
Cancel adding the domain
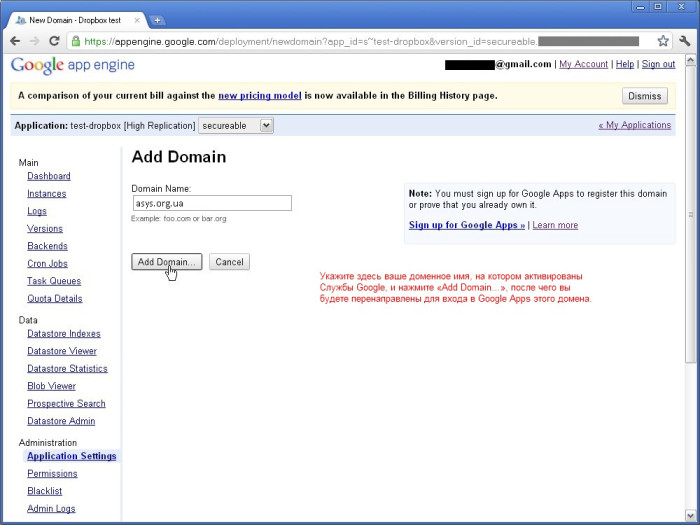229,262
